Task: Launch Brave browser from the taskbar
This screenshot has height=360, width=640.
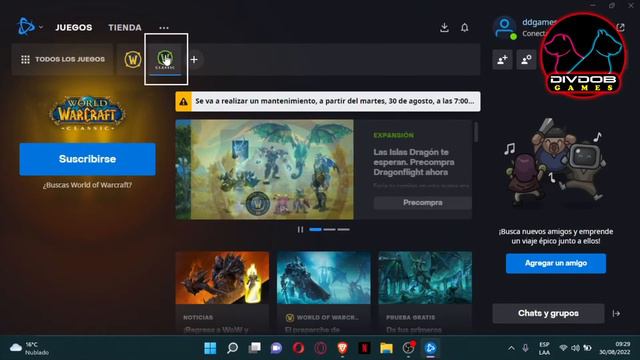Action: tap(342, 348)
